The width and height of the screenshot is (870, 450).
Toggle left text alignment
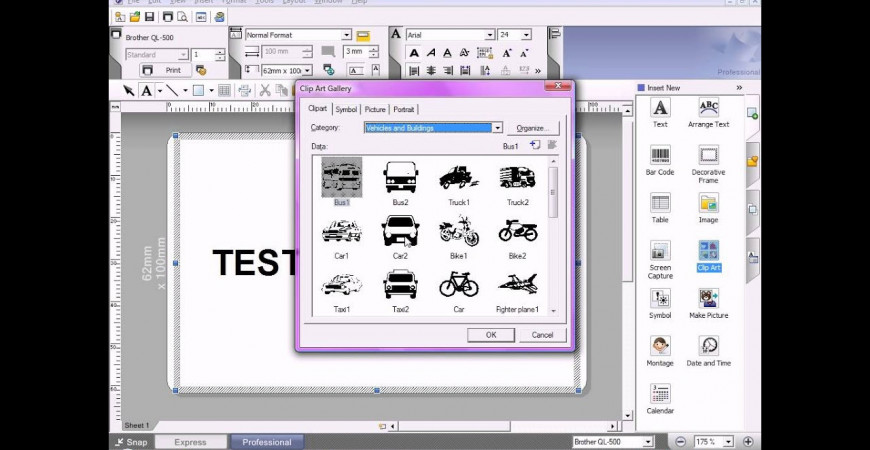(414, 70)
